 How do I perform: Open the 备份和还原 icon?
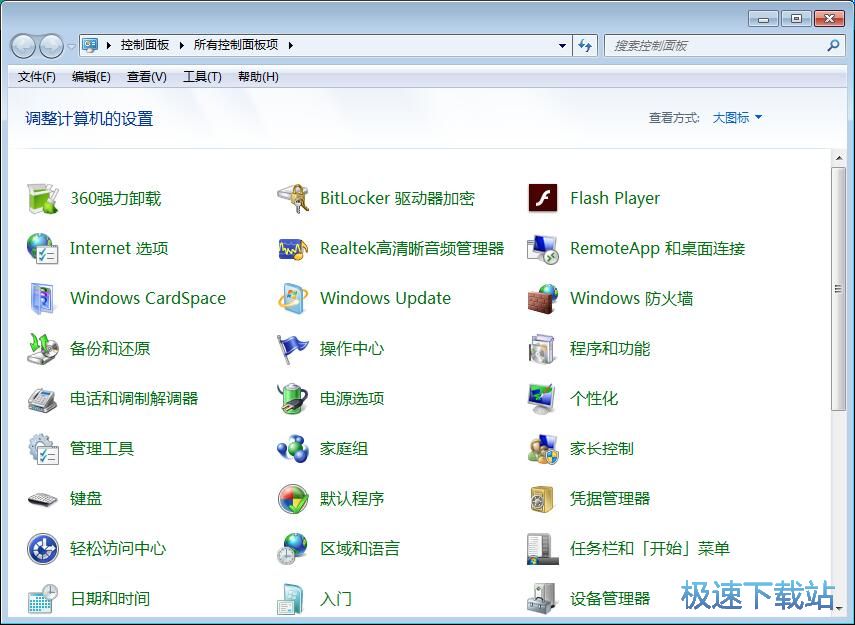(43, 348)
